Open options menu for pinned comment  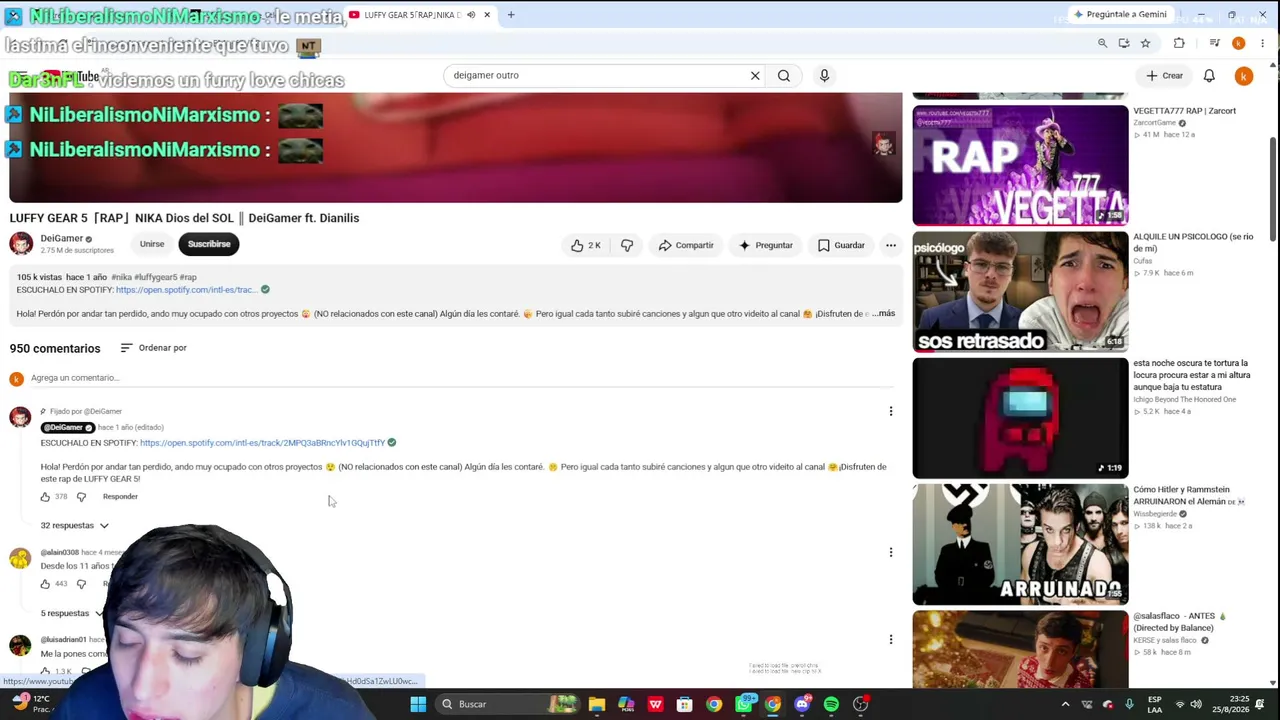(891, 411)
